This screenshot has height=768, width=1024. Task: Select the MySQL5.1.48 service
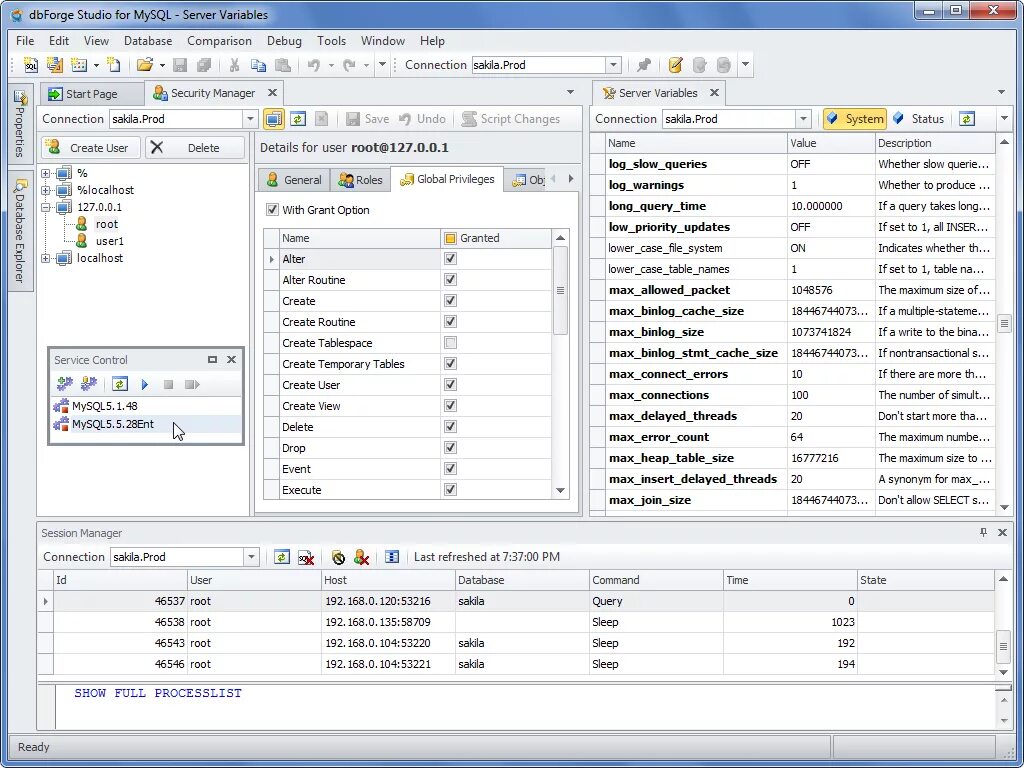pos(104,406)
